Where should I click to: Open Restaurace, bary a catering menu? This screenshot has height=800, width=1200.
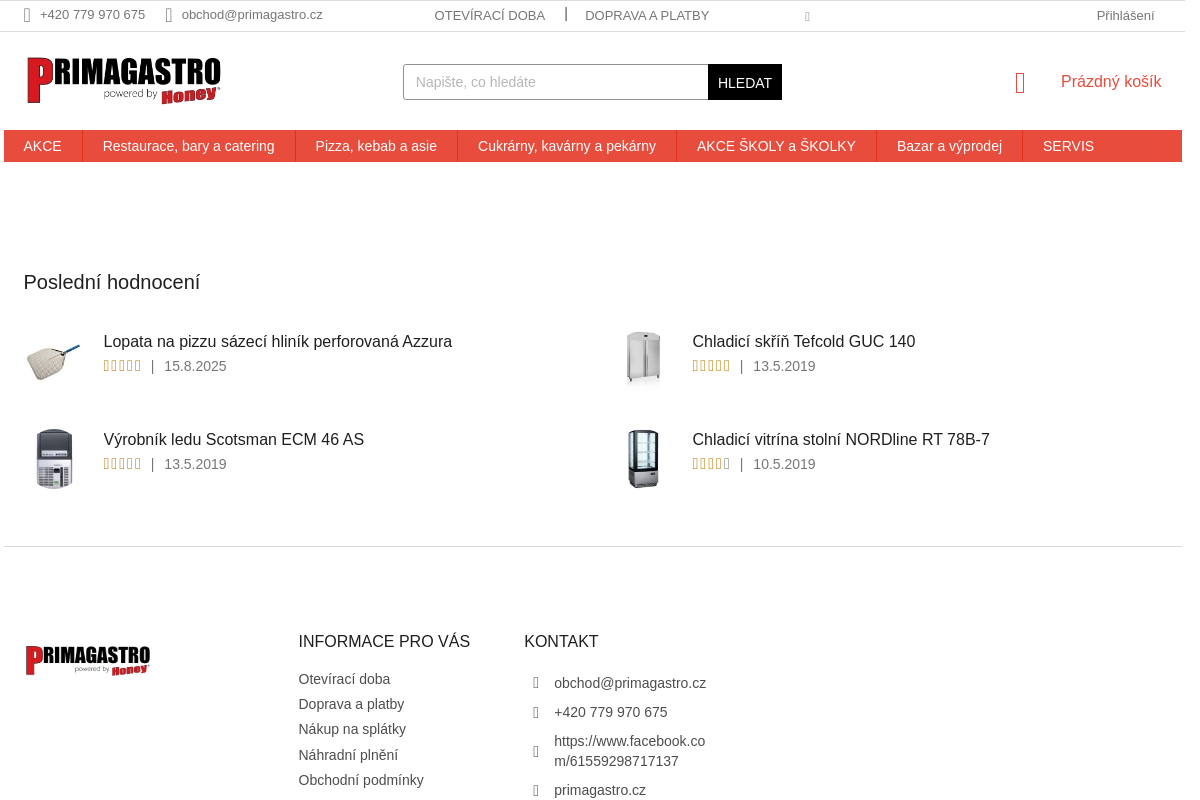189,146
